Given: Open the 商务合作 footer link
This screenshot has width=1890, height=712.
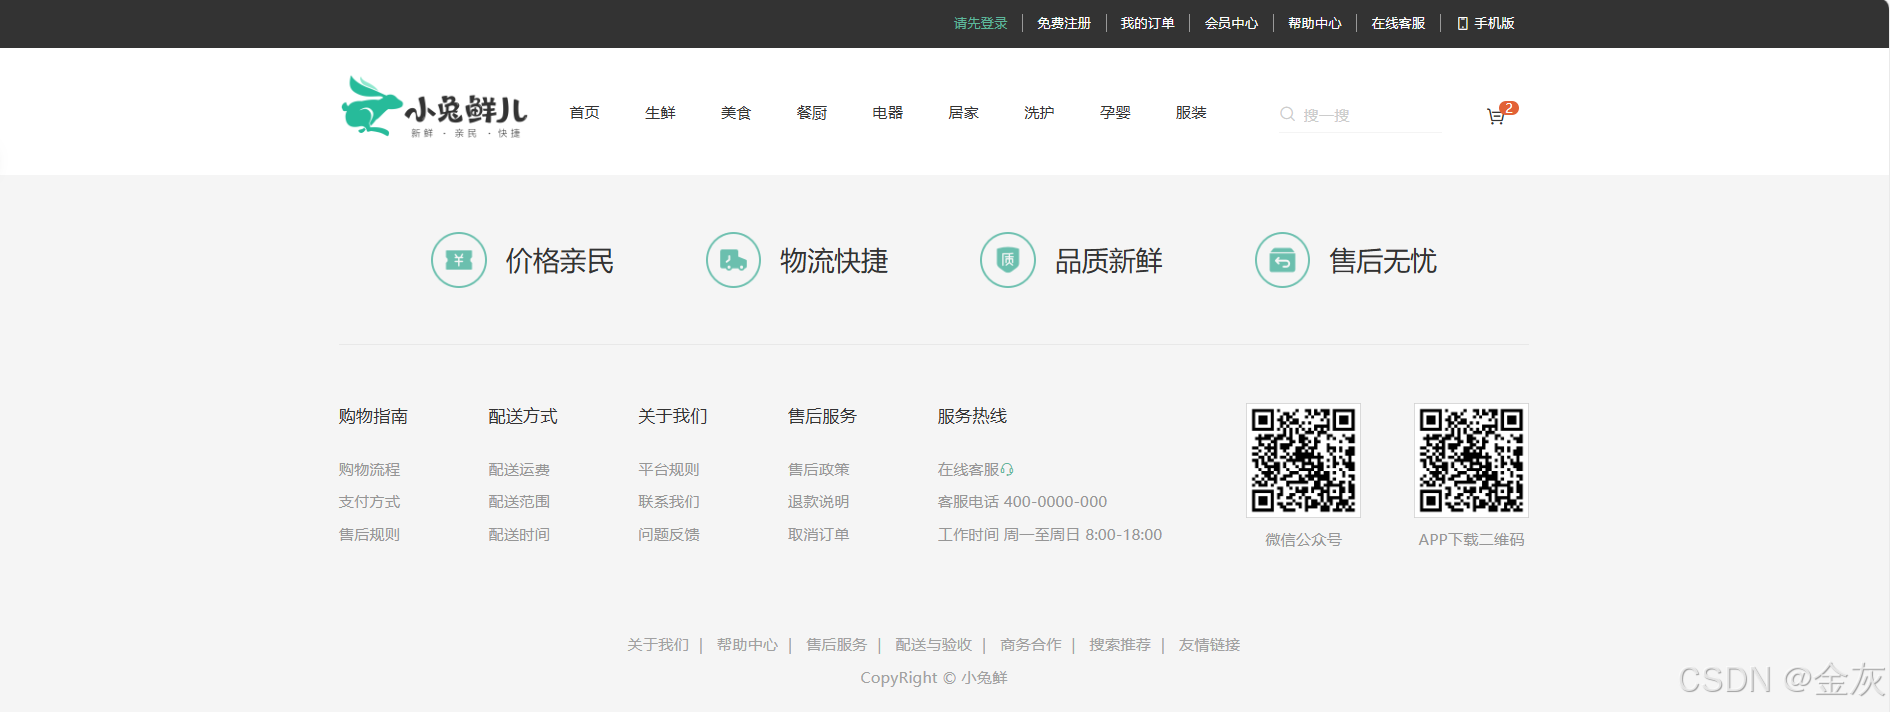Looking at the screenshot, I should [x=1031, y=645].
